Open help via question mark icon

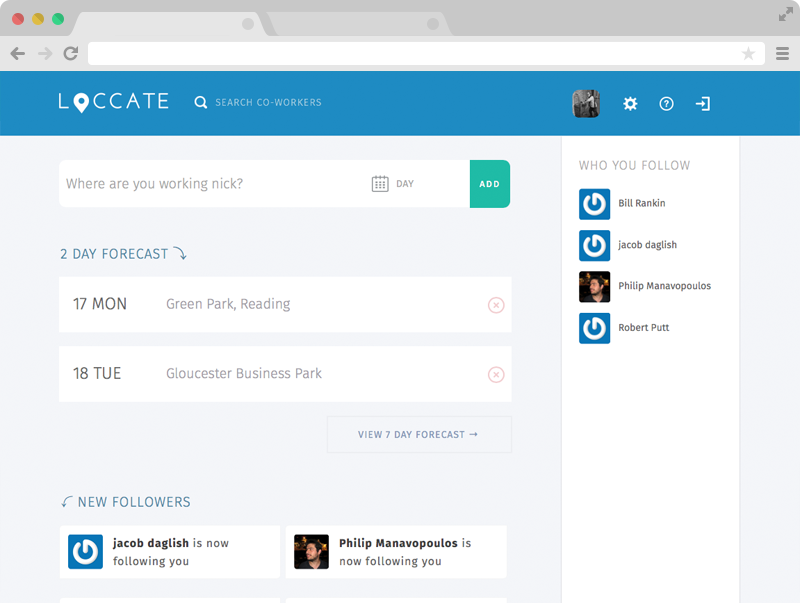[x=666, y=104]
